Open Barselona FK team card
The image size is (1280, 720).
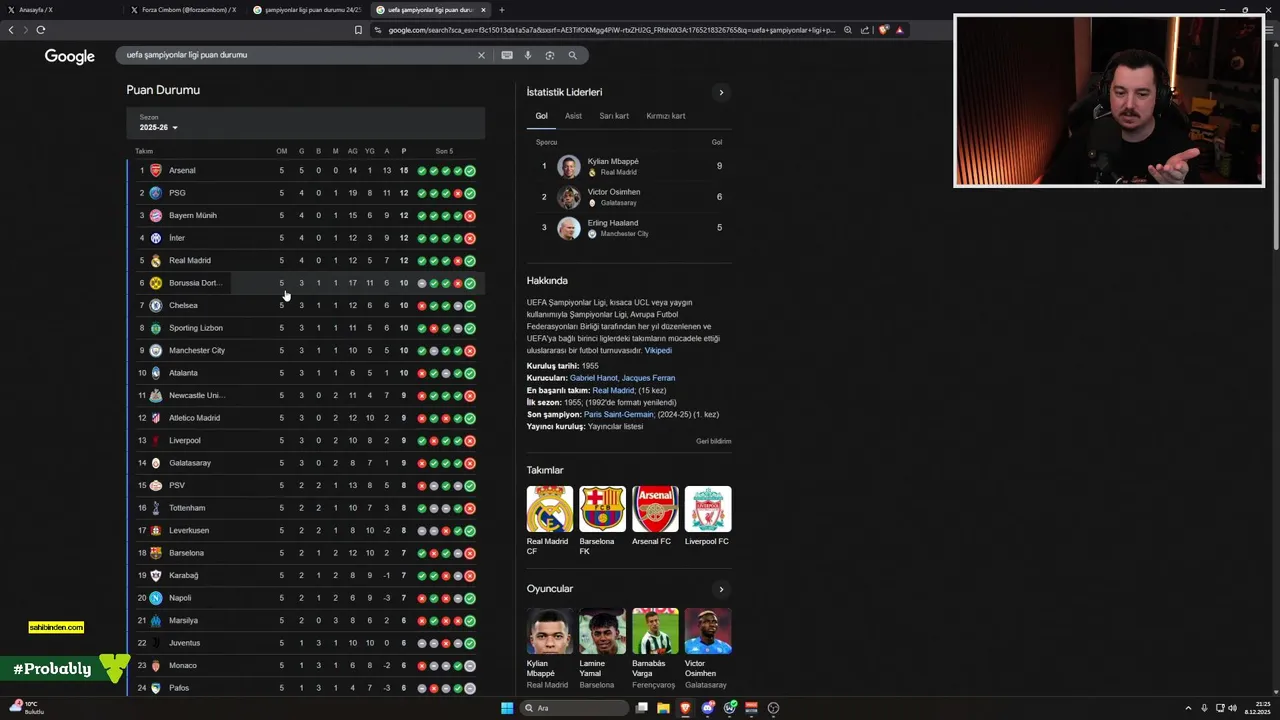click(x=602, y=520)
